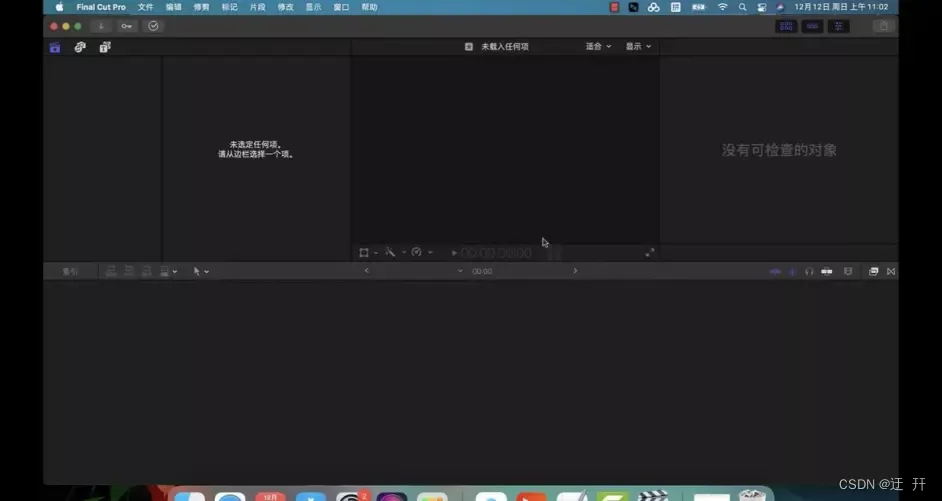Open the 显示 view options dropdown
The height and width of the screenshot is (501, 942).
638,47
